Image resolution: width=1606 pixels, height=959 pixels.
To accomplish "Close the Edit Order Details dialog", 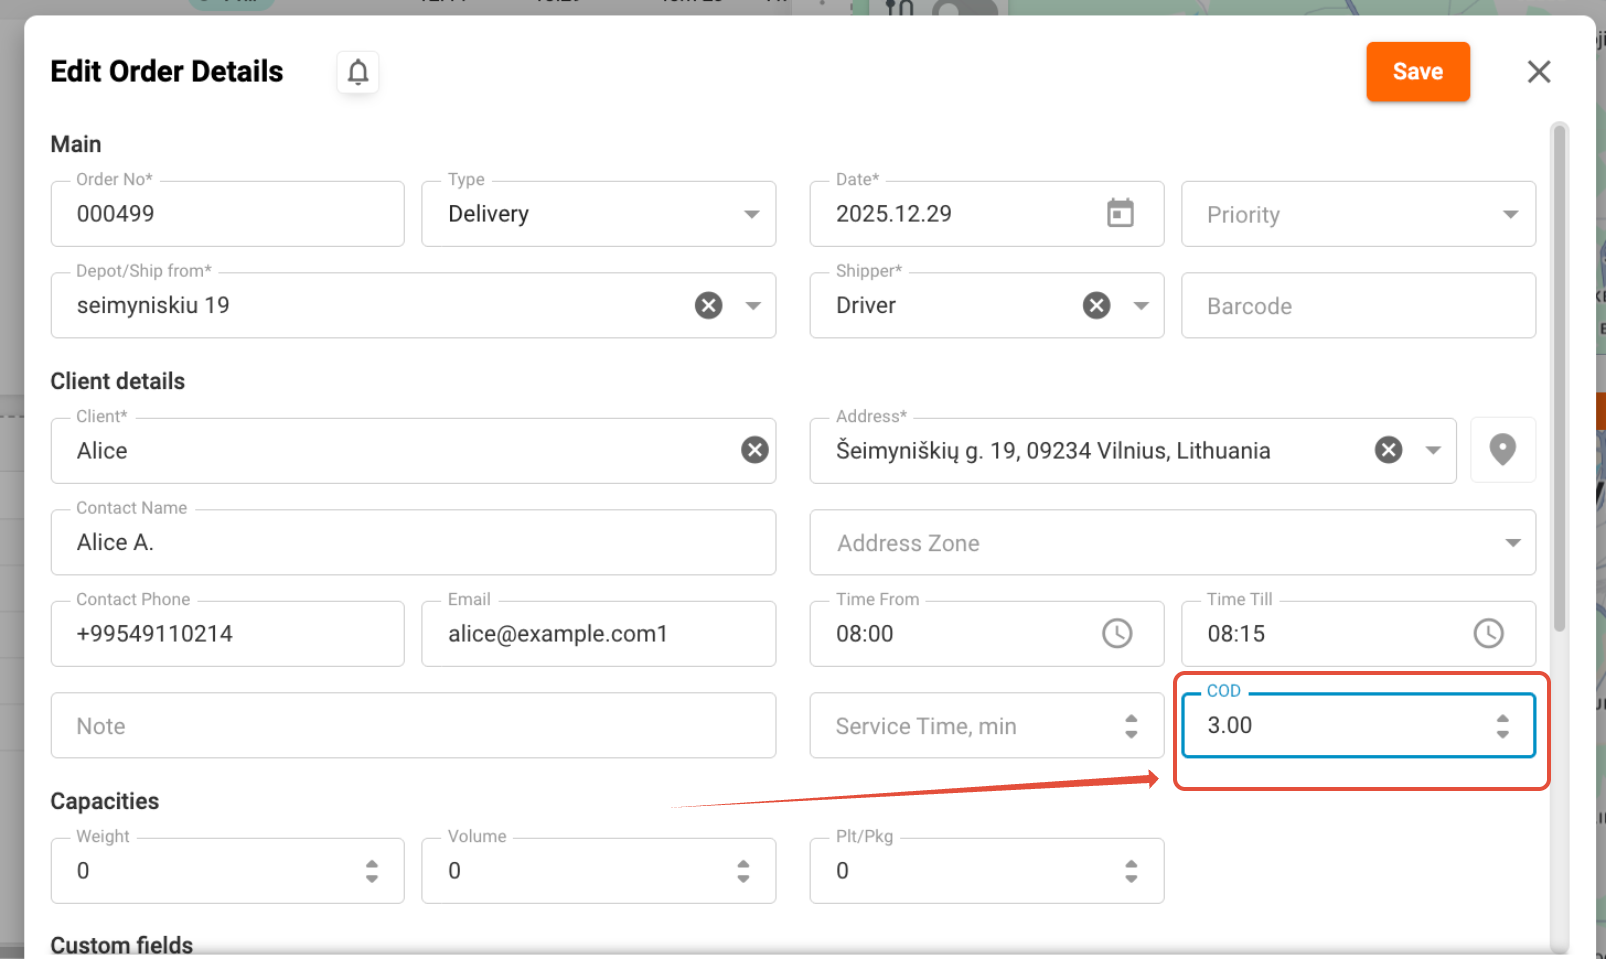I will 1538,72.
